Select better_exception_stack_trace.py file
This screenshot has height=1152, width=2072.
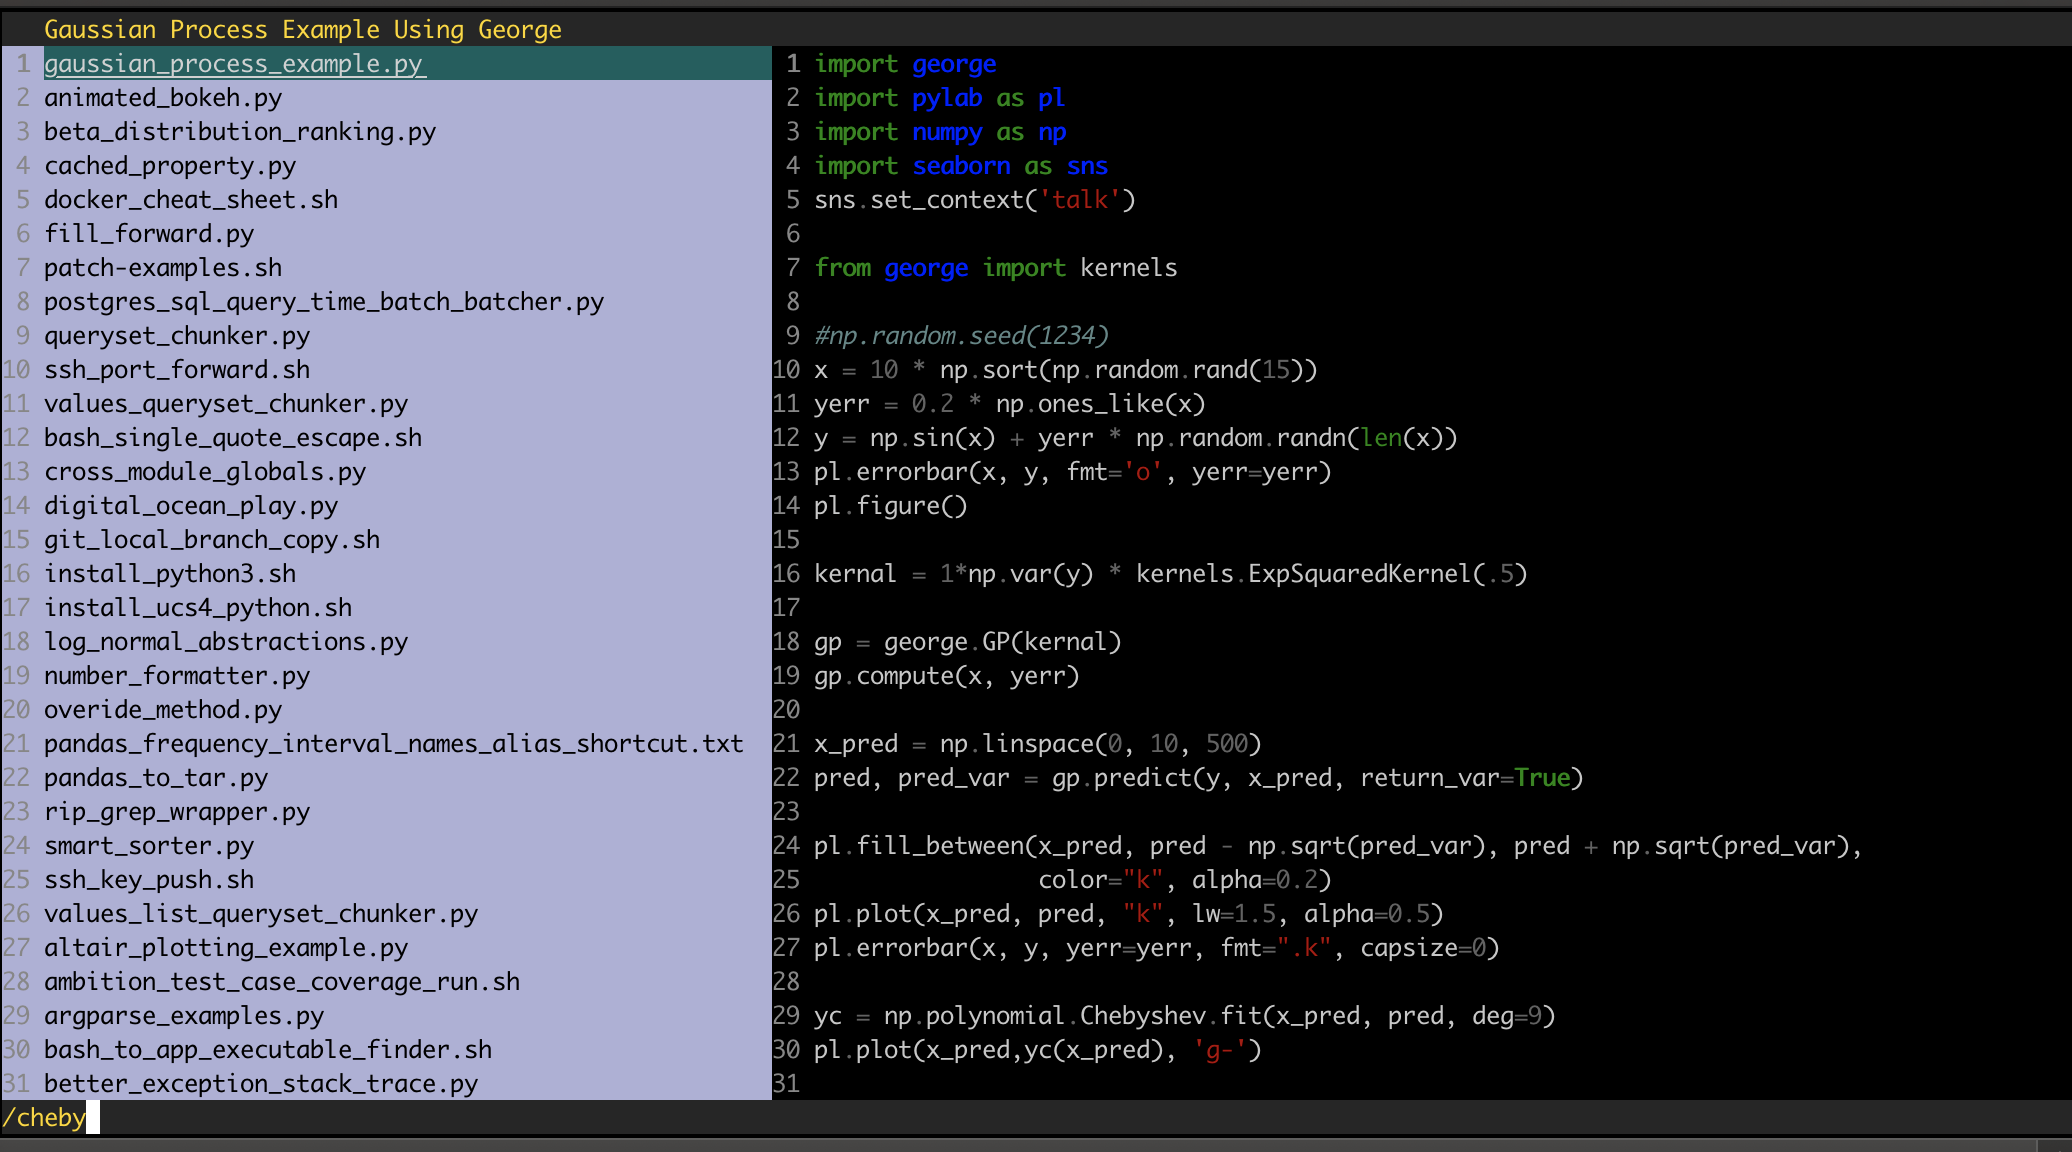(261, 1084)
